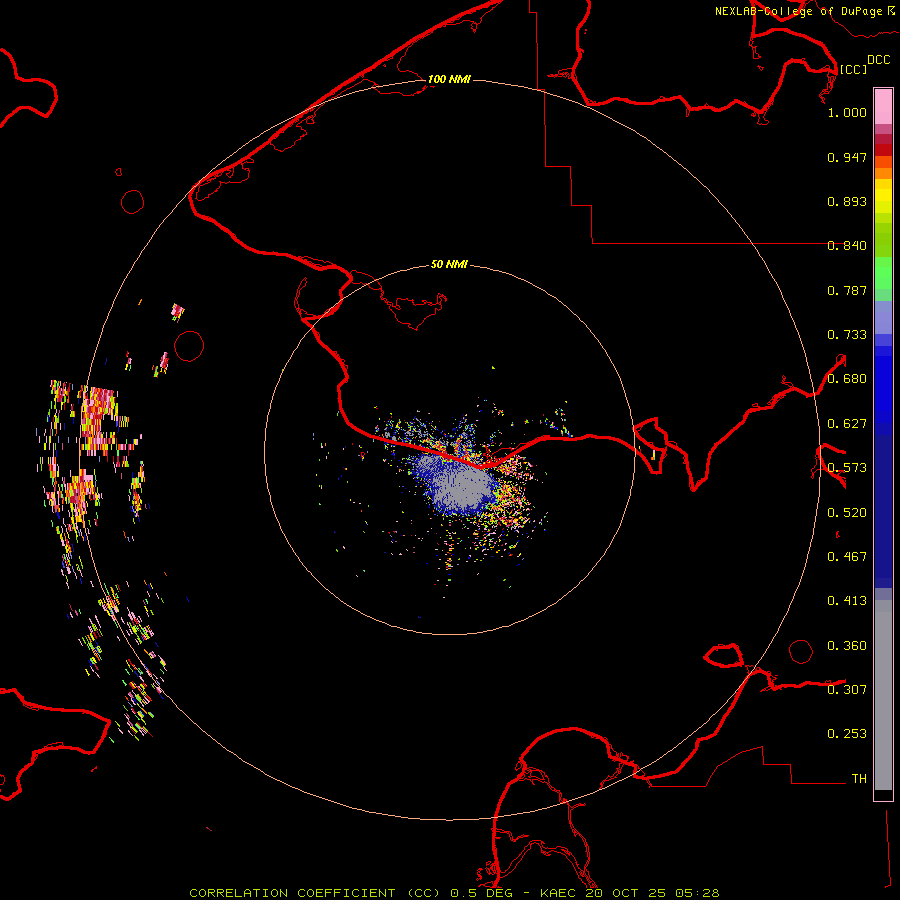Pick the light pink band of the color scale
This screenshot has height=900, width=900.
[883, 106]
